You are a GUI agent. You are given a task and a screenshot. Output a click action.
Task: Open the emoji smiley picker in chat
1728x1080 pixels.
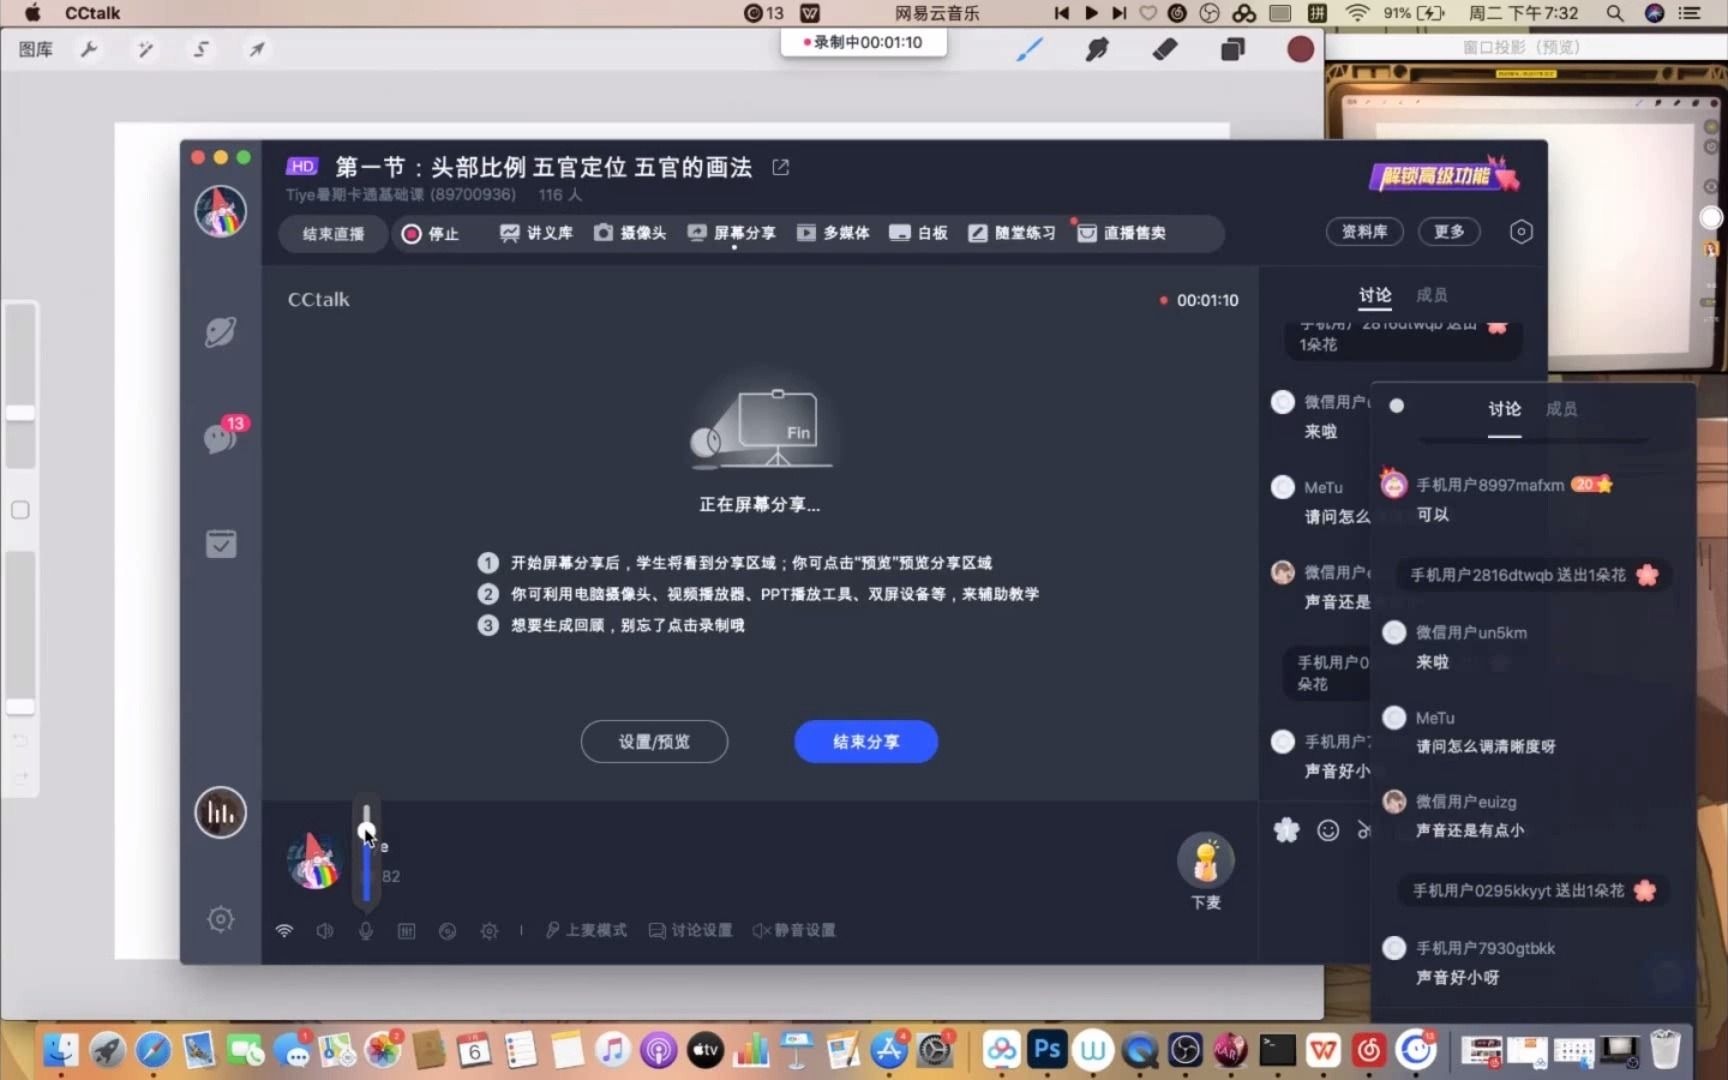coord(1328,830)
